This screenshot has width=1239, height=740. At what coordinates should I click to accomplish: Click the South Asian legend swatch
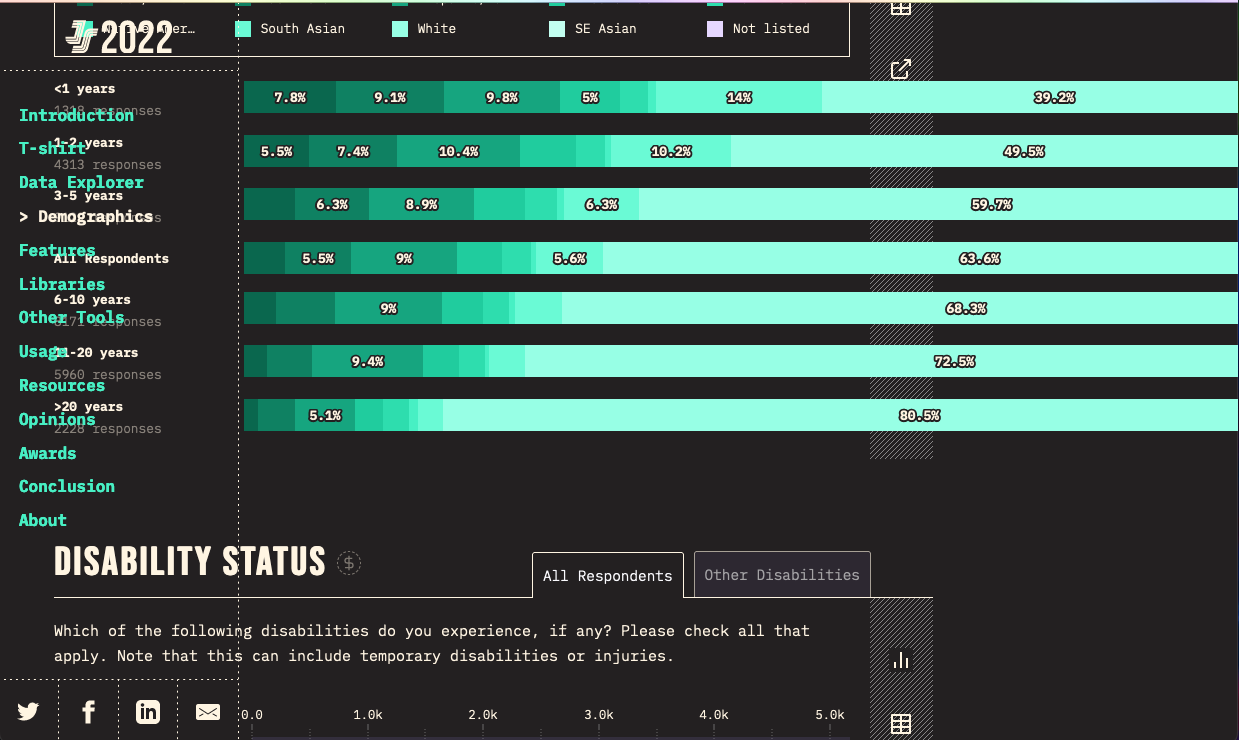242,29
